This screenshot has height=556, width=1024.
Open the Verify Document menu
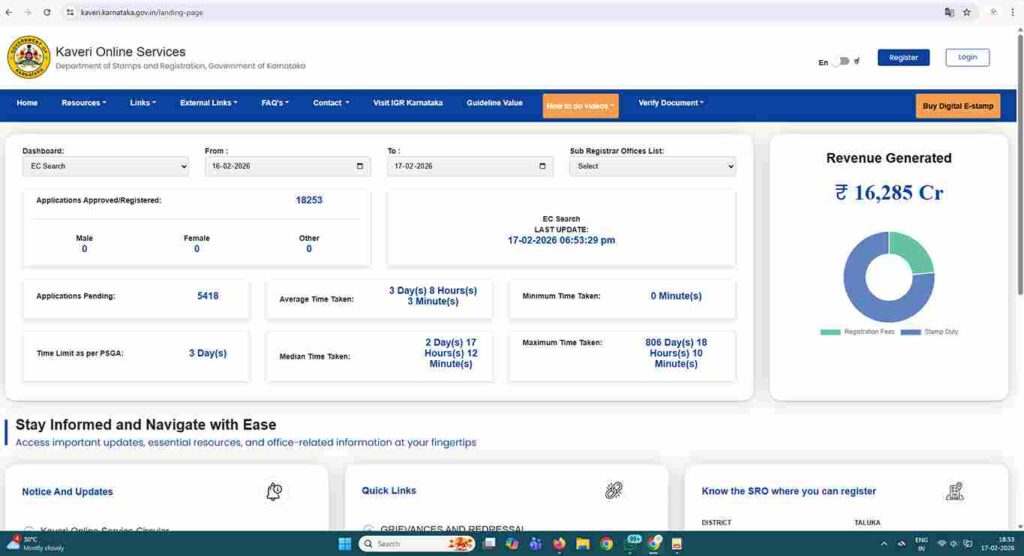[x=671, y=103]
